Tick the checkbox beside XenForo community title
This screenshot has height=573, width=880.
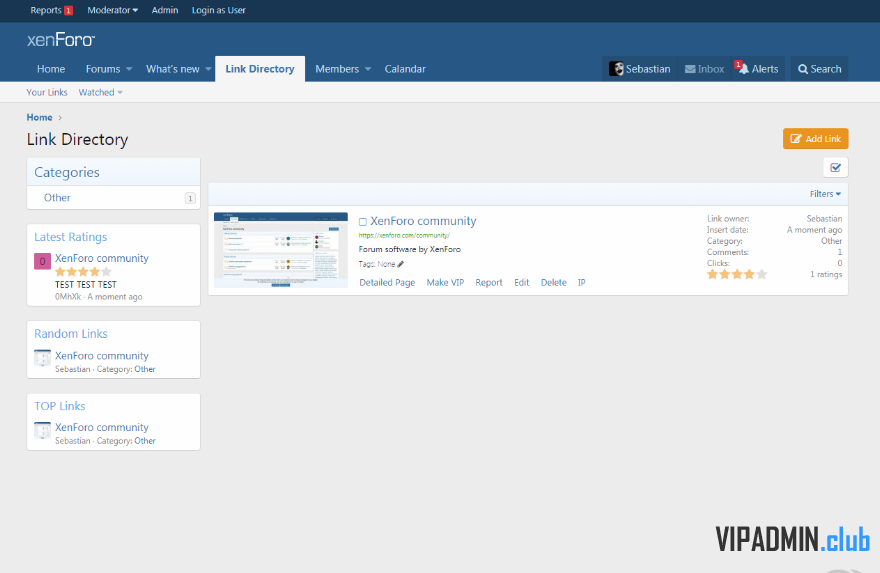(x=363, y=222)
